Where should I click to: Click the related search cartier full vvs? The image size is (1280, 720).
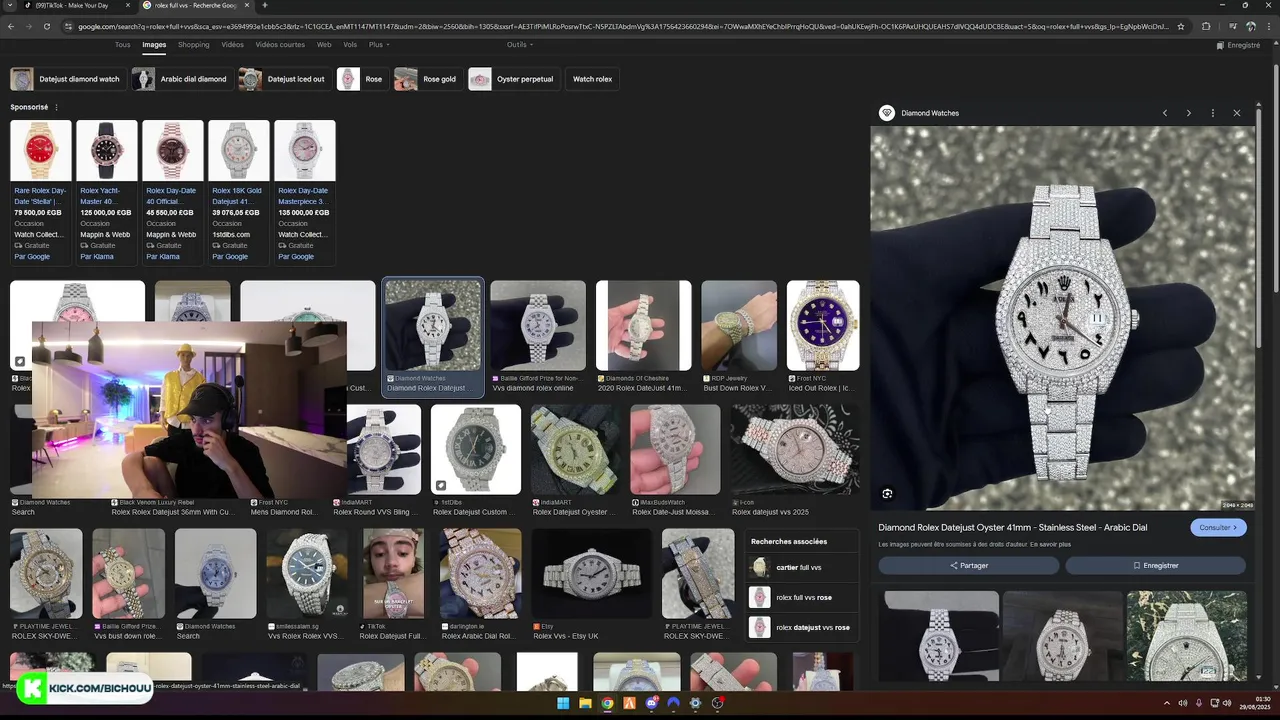pos(800,567)
